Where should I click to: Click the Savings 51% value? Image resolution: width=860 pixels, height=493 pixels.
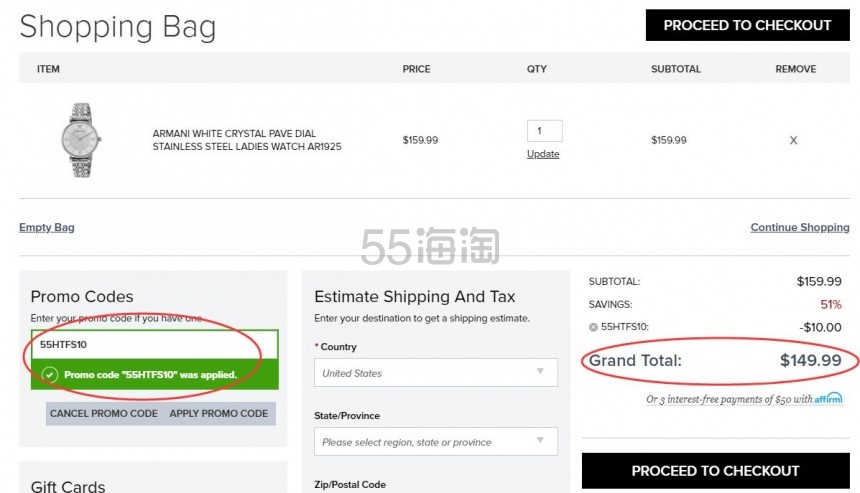830,304
